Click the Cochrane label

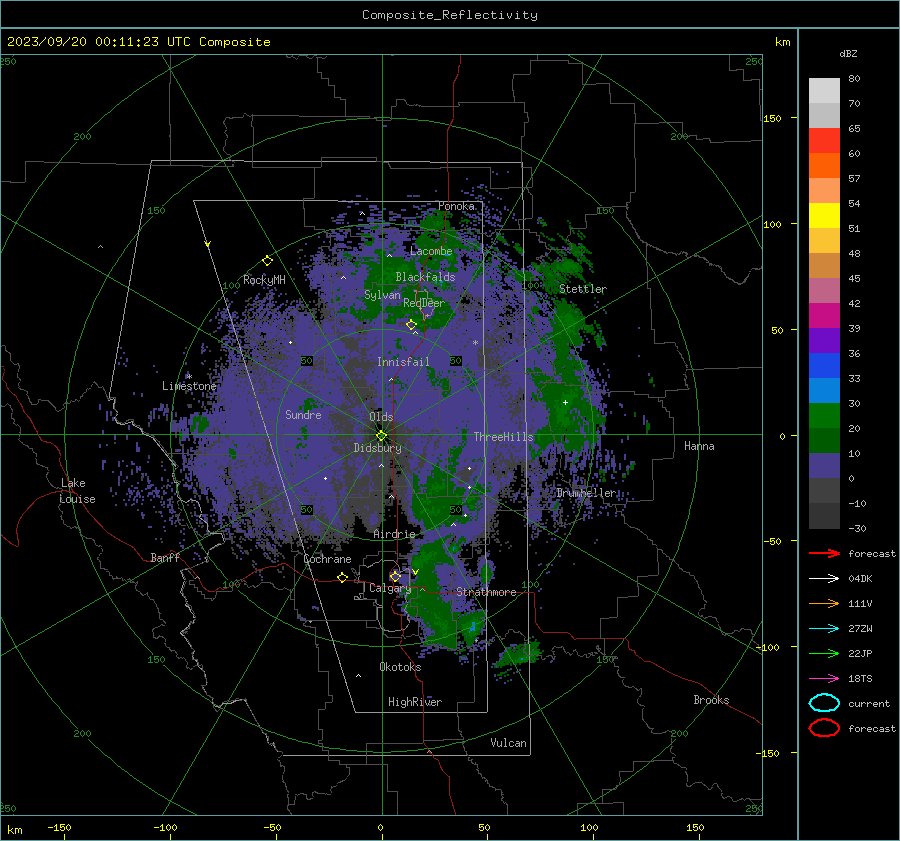click(327, 559)
